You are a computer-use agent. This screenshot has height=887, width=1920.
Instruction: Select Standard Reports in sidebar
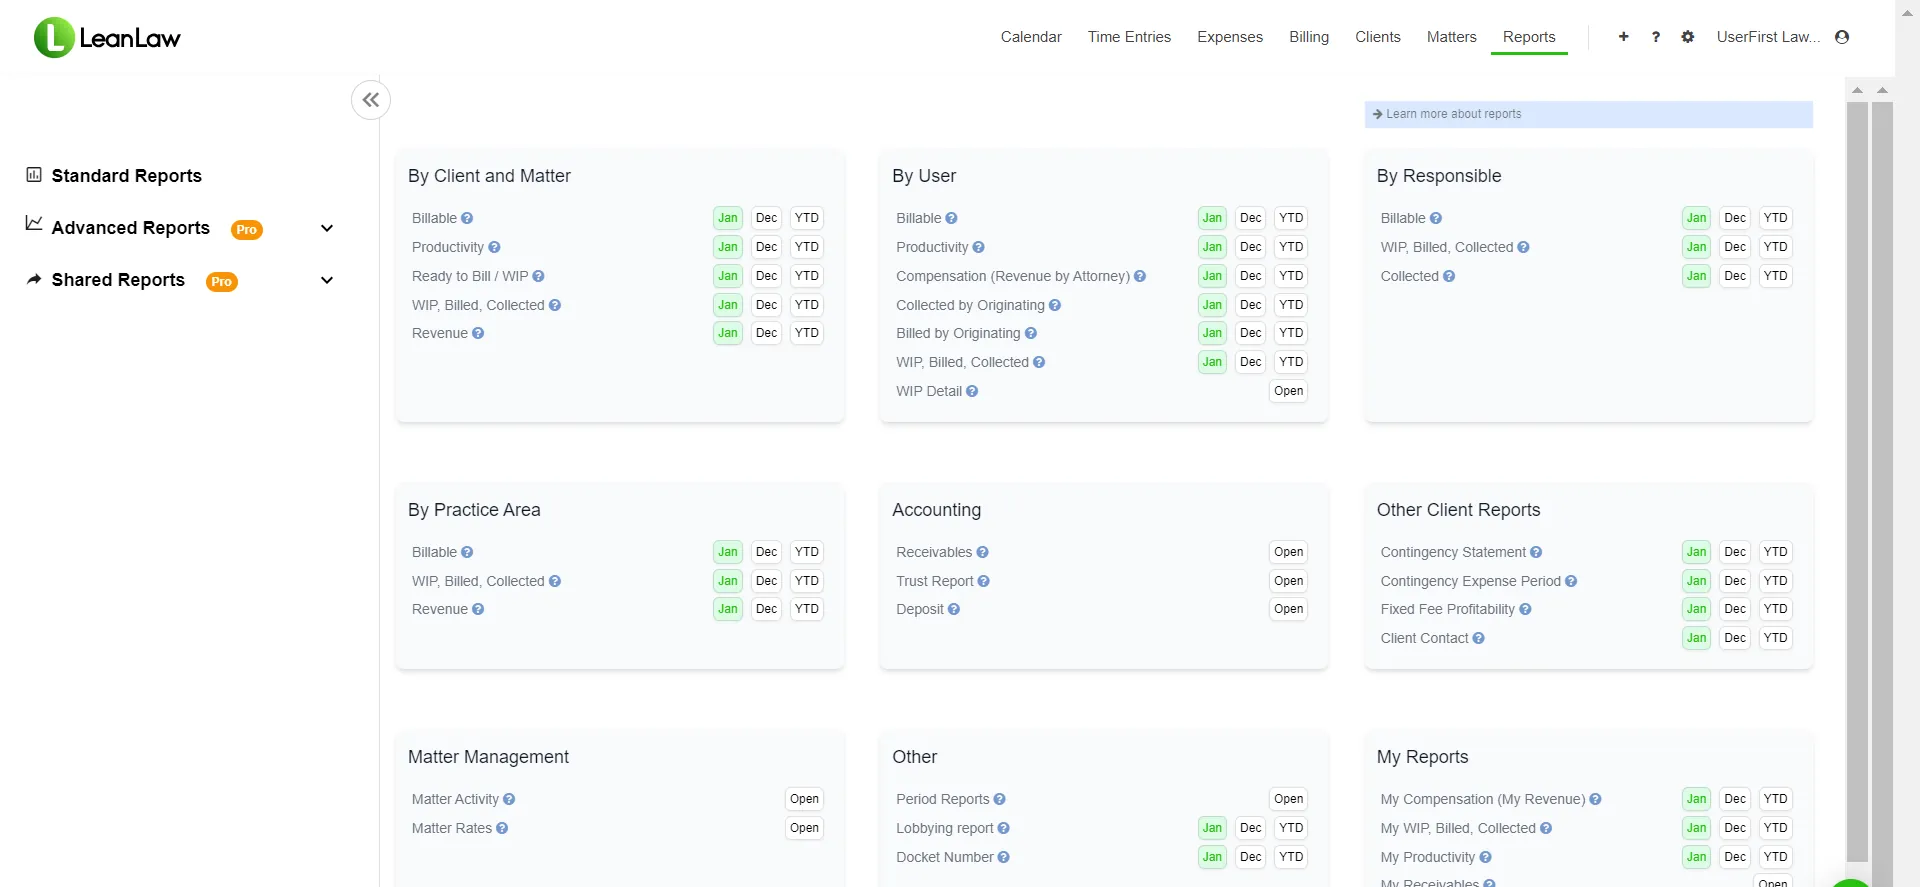[126, 176]
